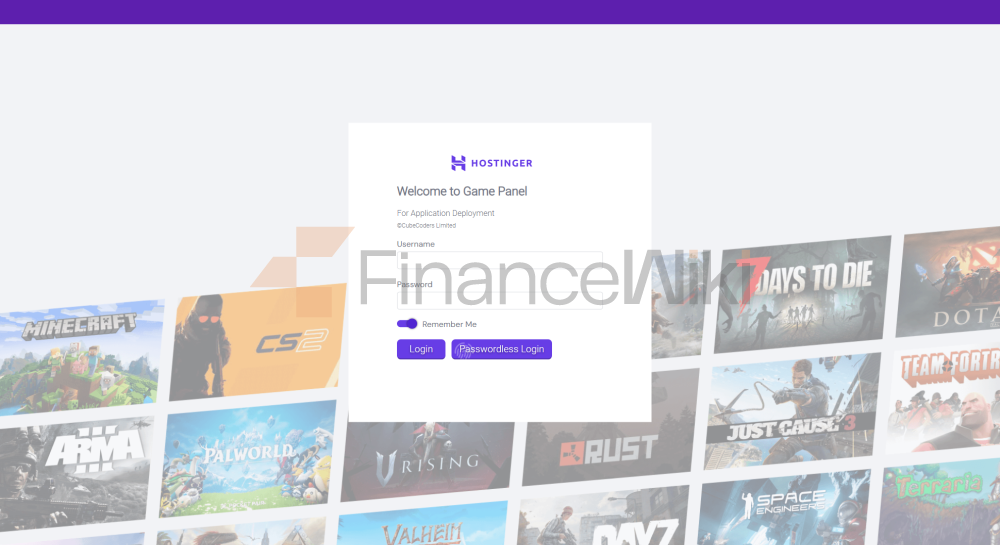Select the DayZ game thumbnail
This screenshot has height=545, width=1000.
tap(603, 516)
